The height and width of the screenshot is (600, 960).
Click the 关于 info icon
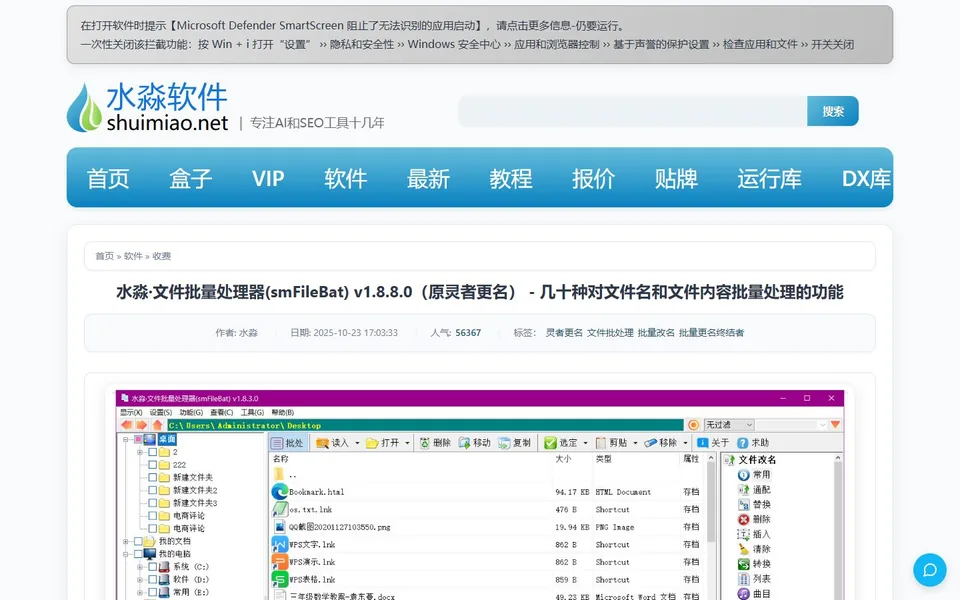point(703,443)
